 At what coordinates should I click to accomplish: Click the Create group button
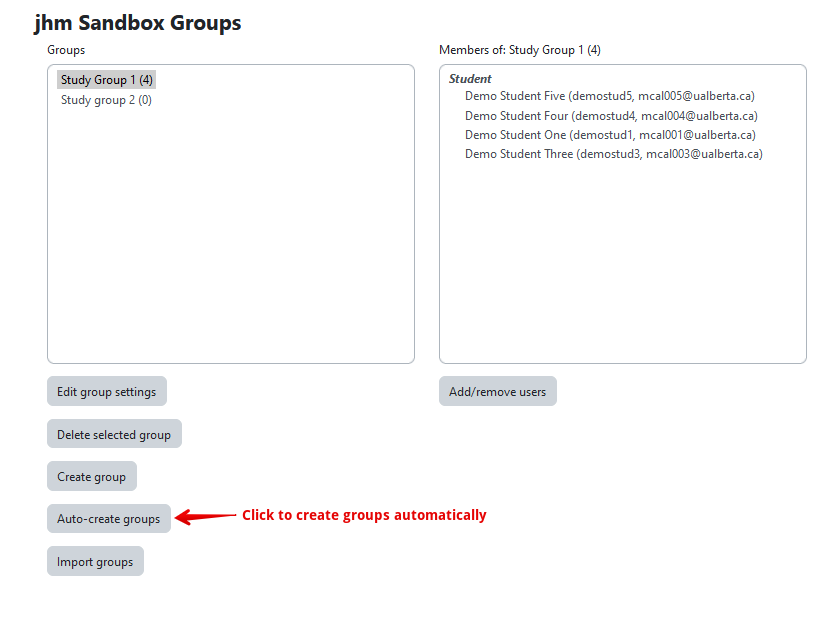pyautogui.click(x=91, y=477)
